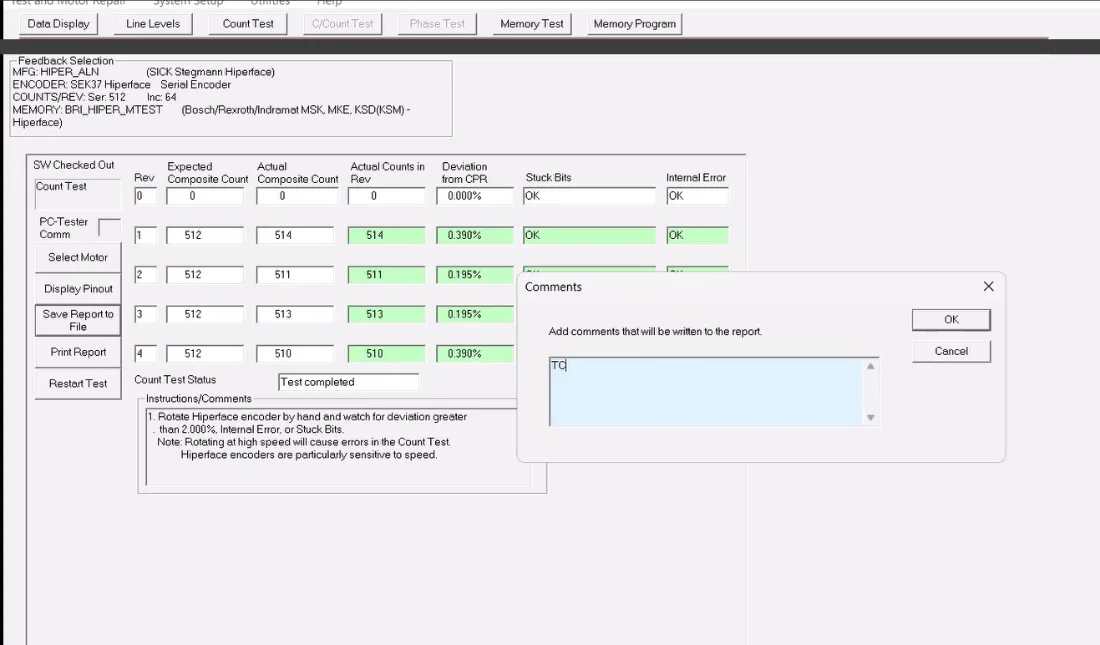The width and height of the screenshot is (1100, 645).
Task: Click the white Stuck Bits OK field for Rev 0
Action: tap(589, 196)
